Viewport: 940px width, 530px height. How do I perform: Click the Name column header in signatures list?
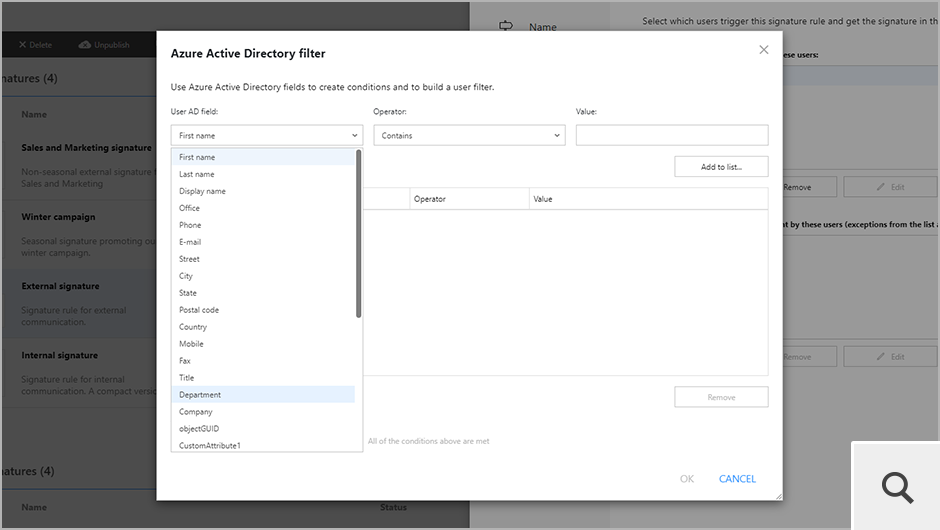(x=34, y=115)
